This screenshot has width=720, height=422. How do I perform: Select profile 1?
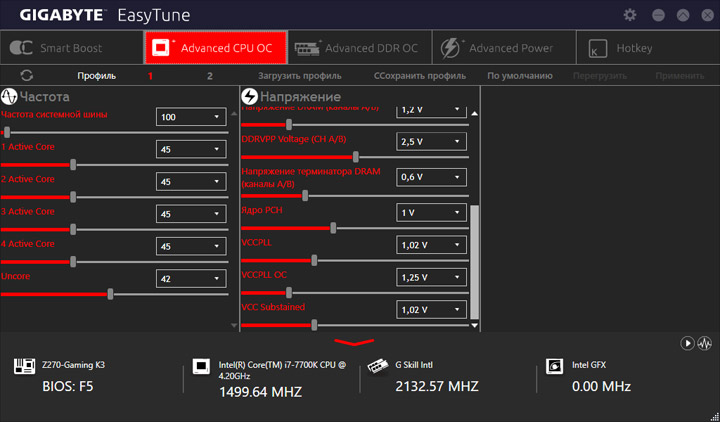(x=150, y=76)
